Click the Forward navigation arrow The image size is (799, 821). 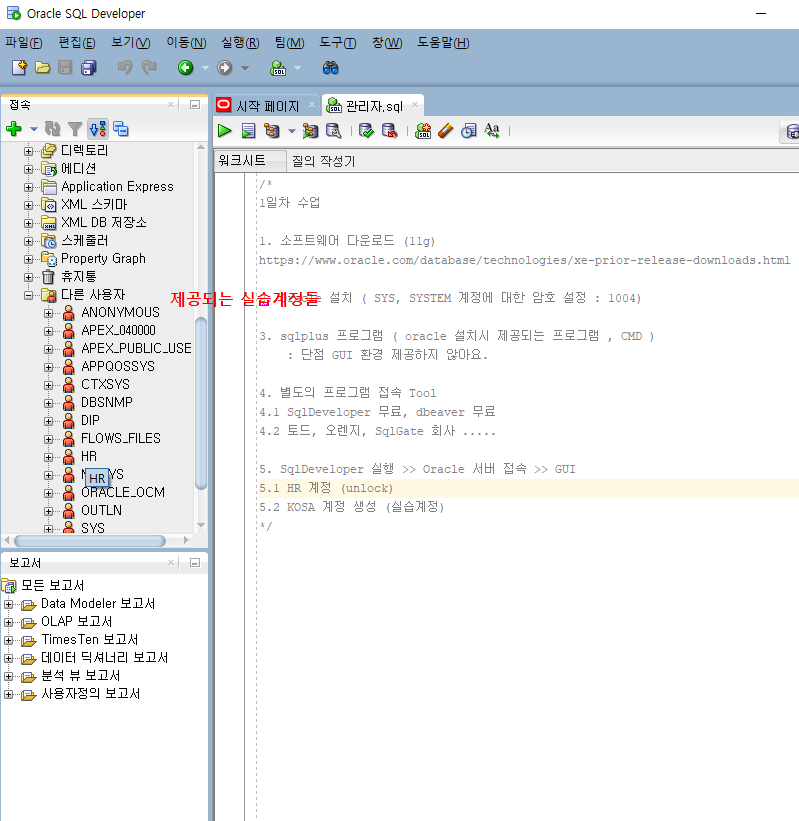point(225,68)
